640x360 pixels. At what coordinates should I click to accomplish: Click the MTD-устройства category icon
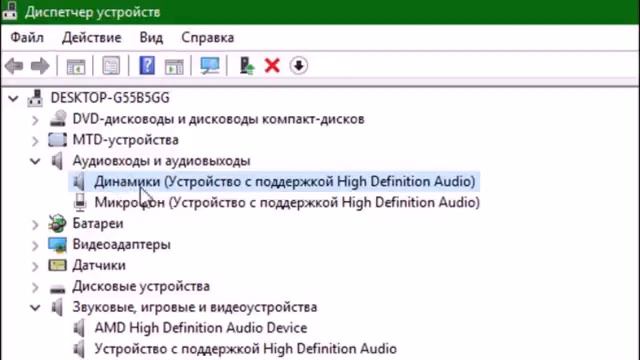tap(57, 140)
